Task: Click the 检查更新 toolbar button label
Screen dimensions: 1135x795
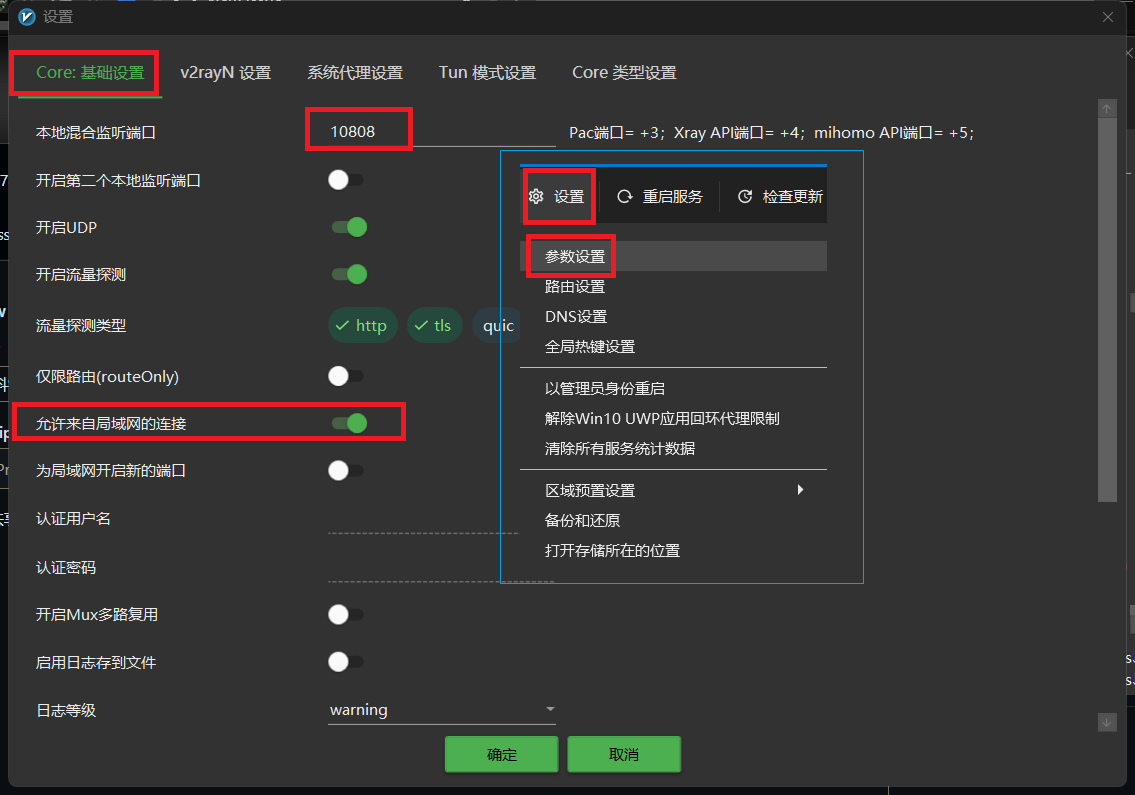Action: click(x=793, y=197)
